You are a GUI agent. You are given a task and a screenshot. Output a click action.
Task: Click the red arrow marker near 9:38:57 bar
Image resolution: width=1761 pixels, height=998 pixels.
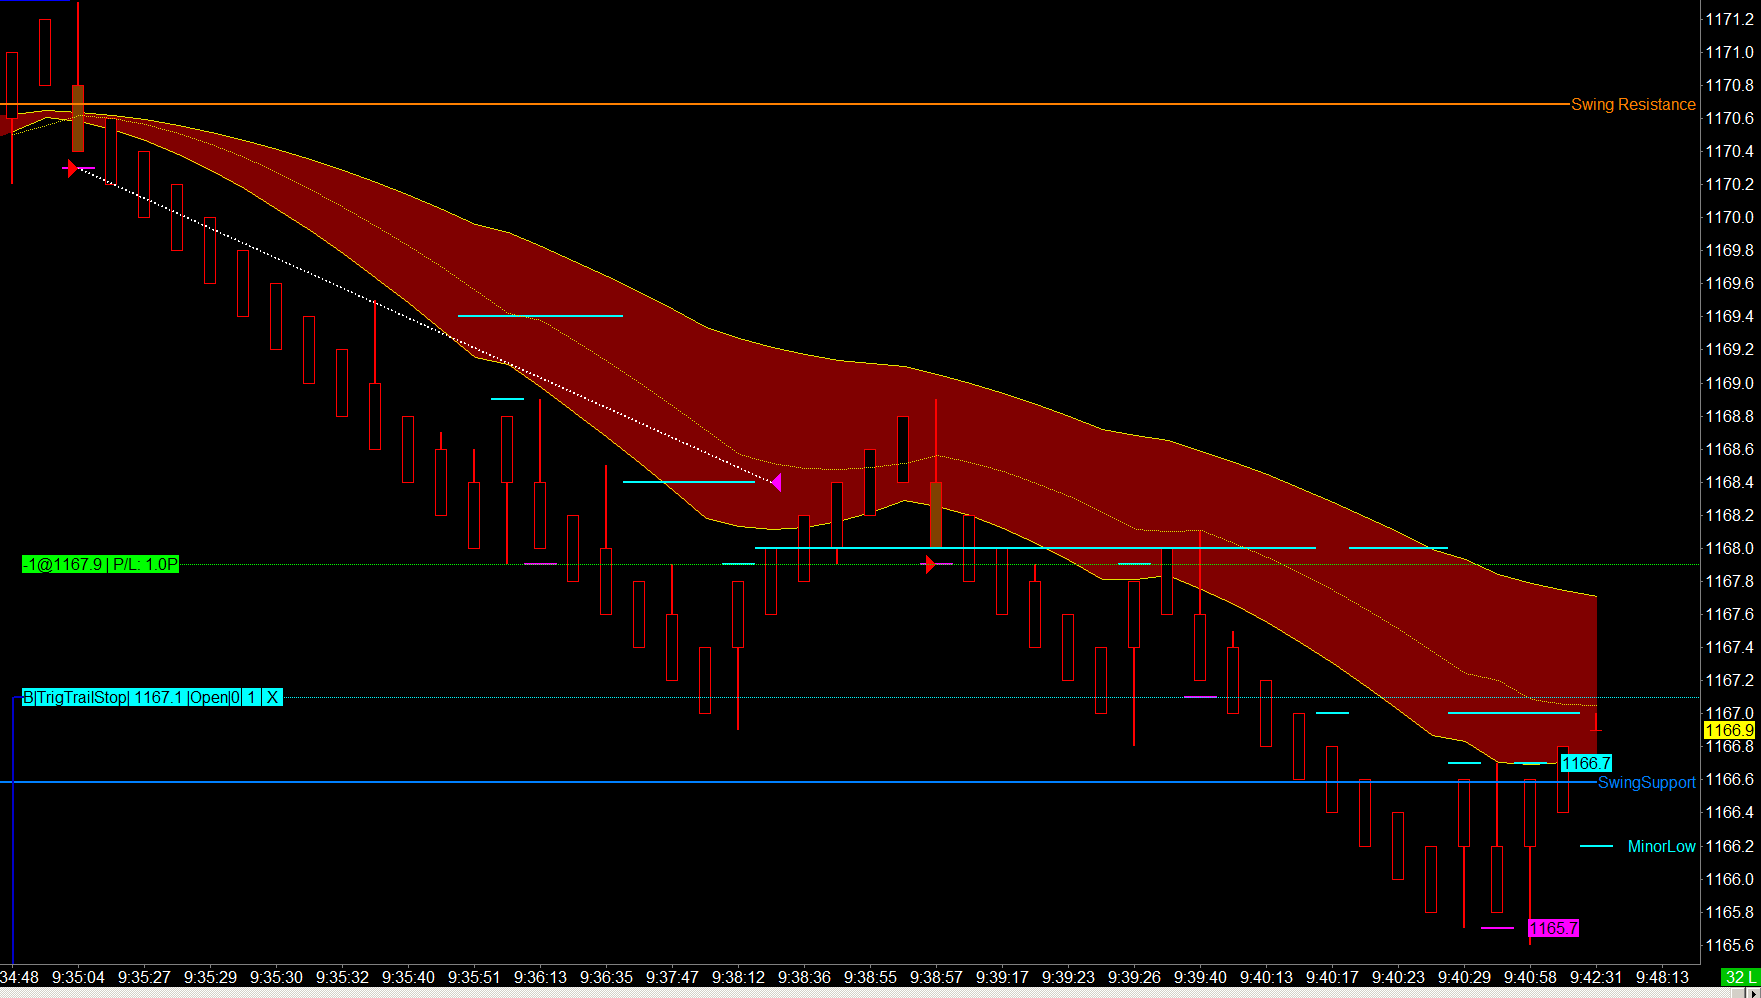click(930, 565)
